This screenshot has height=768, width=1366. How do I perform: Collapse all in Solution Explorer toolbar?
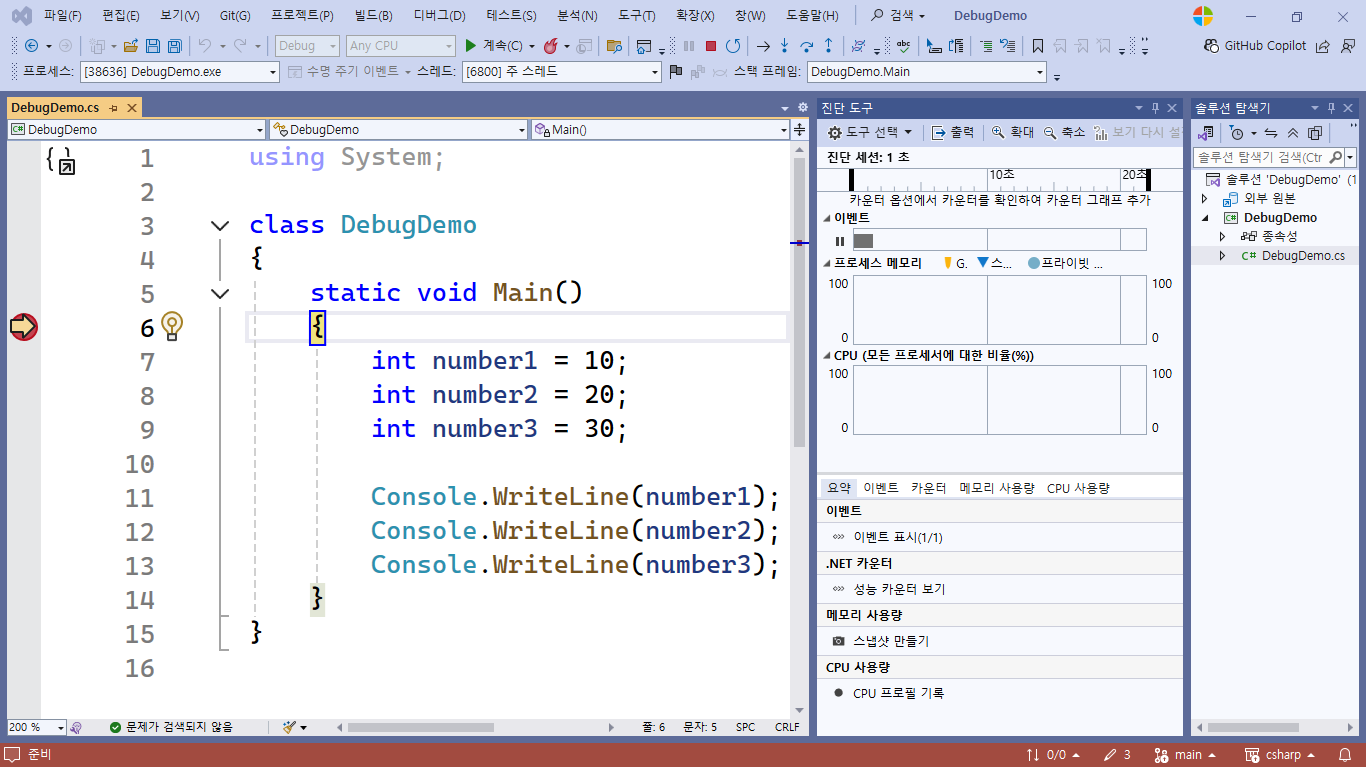[x=1293, y=133]
